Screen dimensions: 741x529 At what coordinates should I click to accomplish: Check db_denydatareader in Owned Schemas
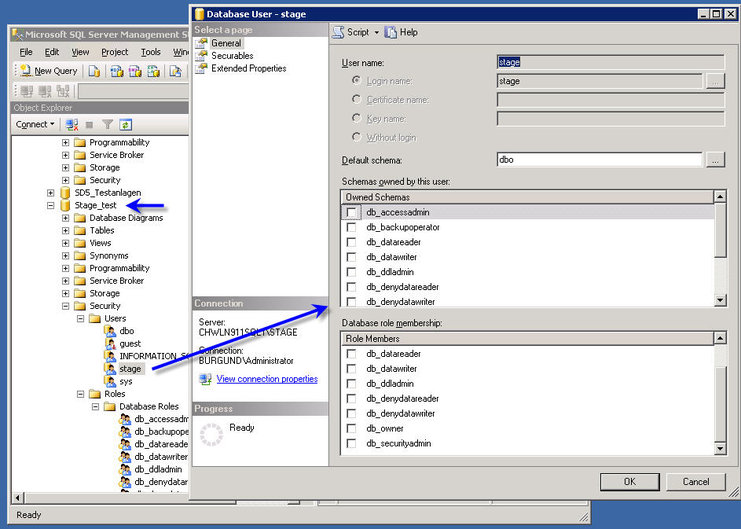pyautogui.click(x=351, y=287)
